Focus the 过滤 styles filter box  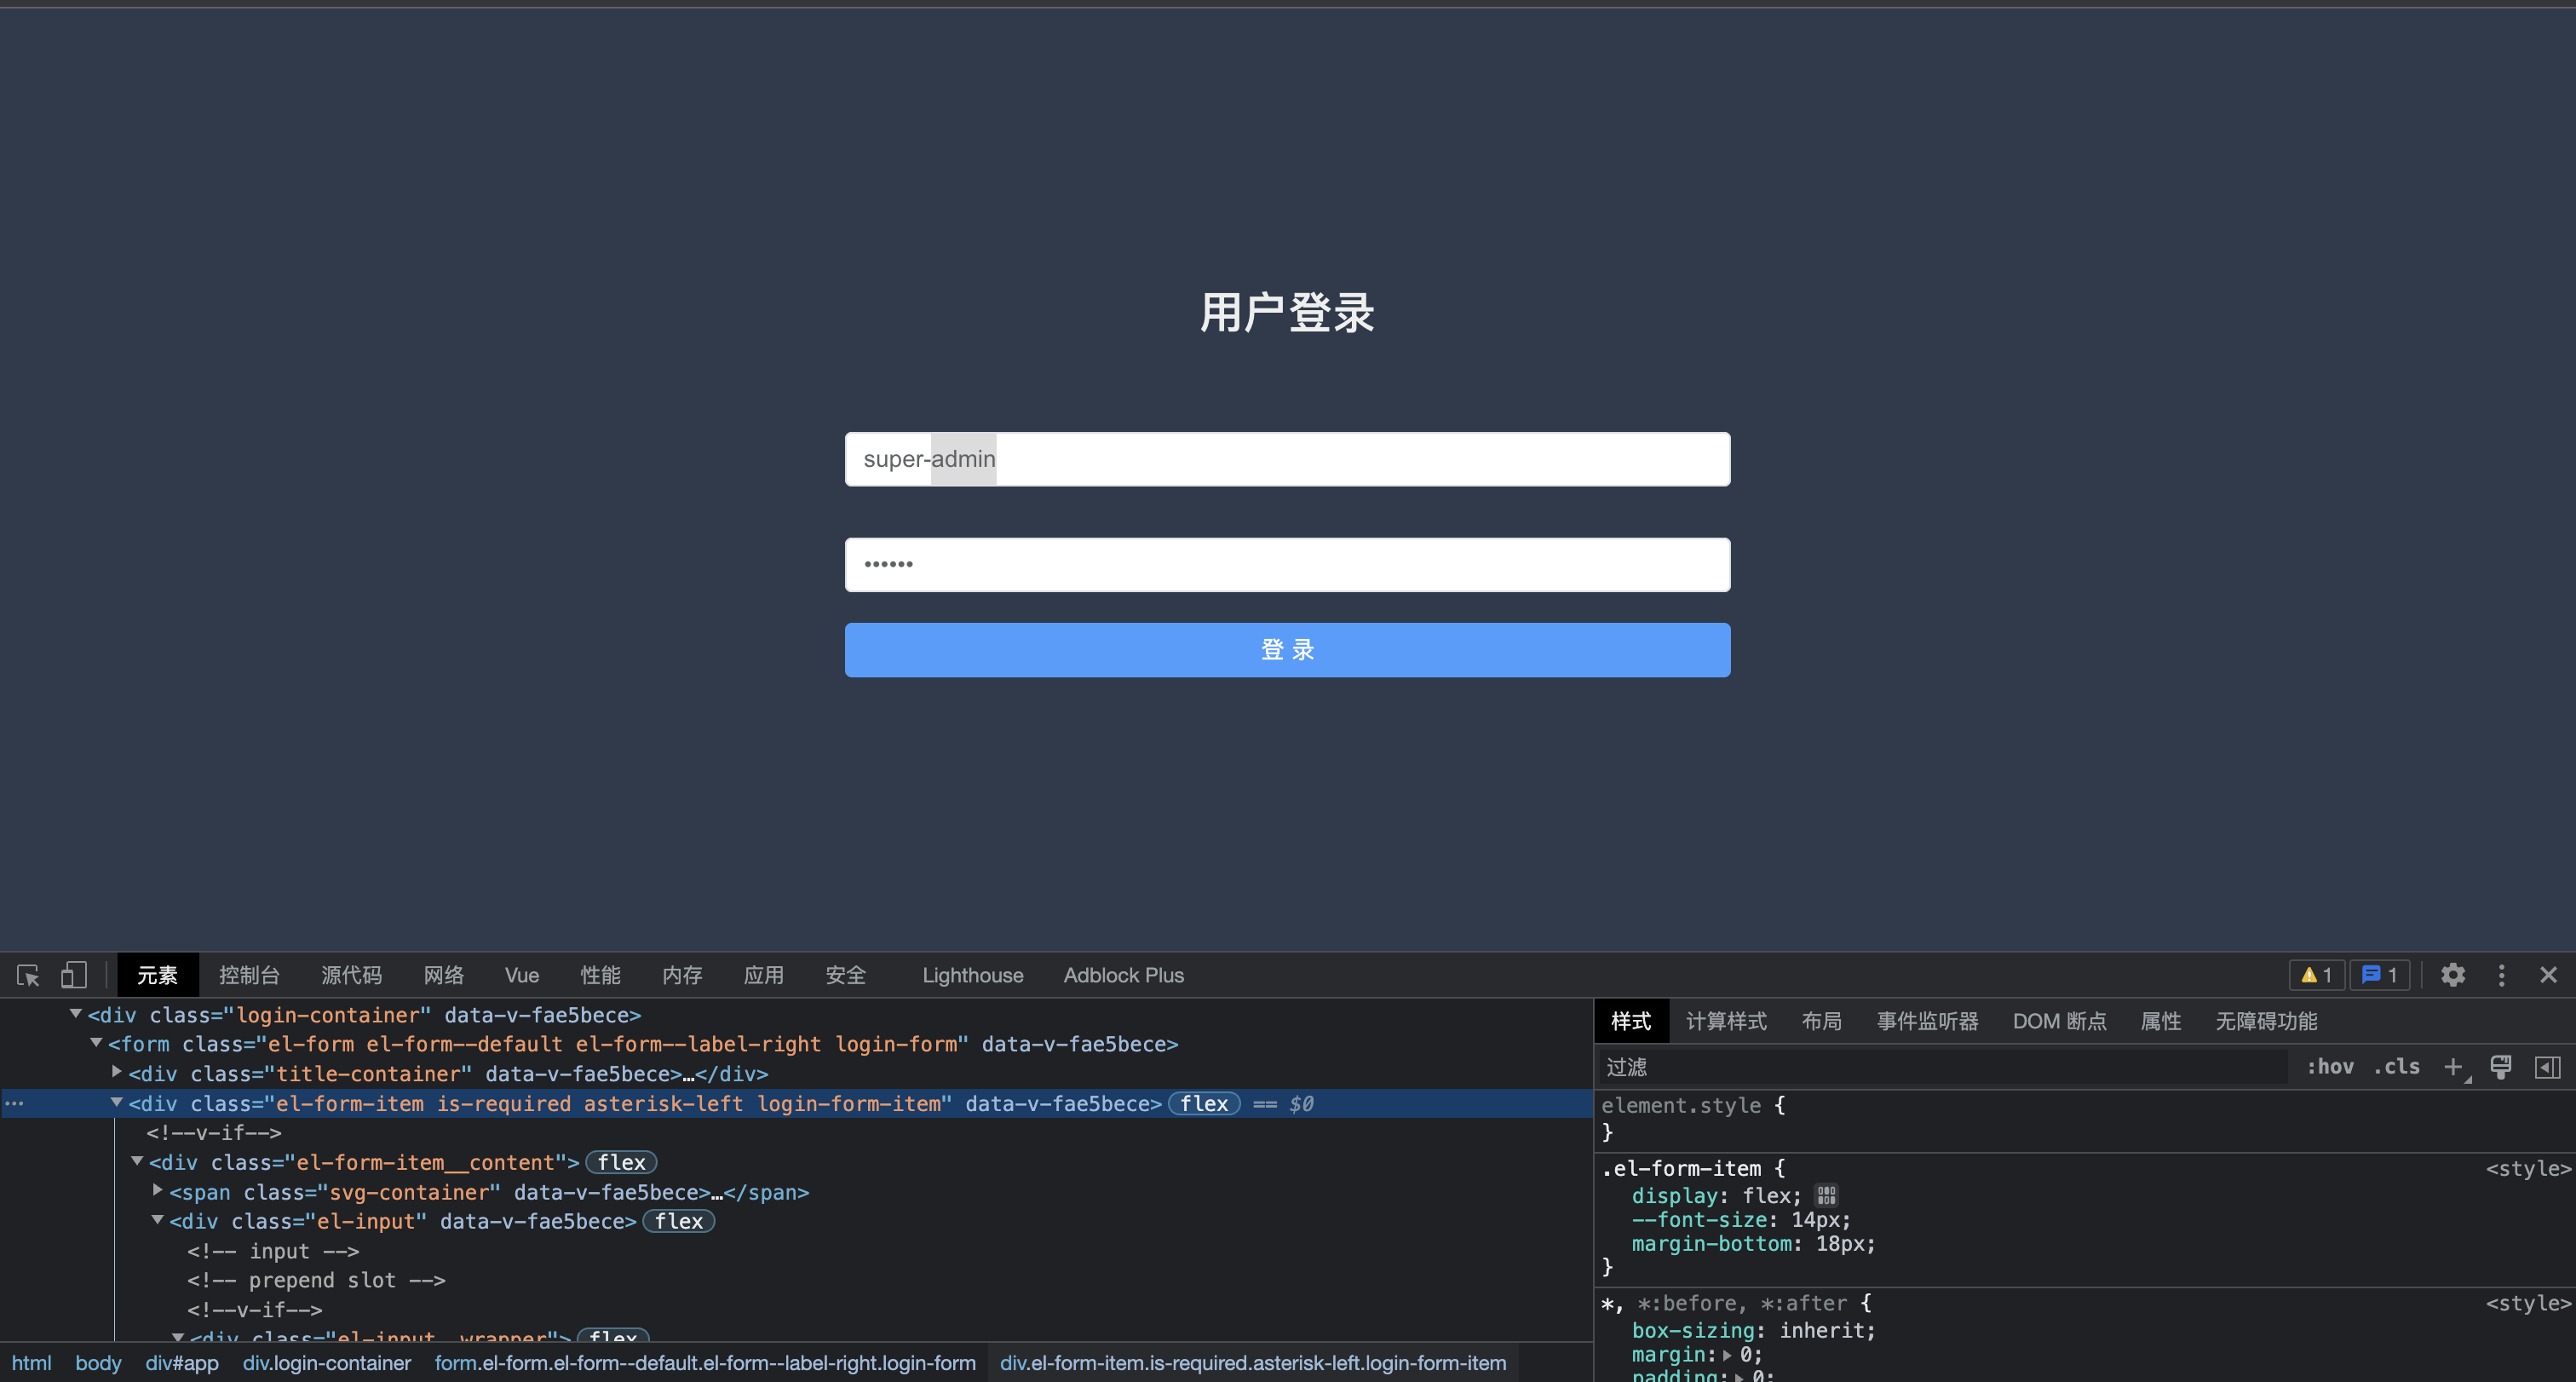[1942, 1067]
